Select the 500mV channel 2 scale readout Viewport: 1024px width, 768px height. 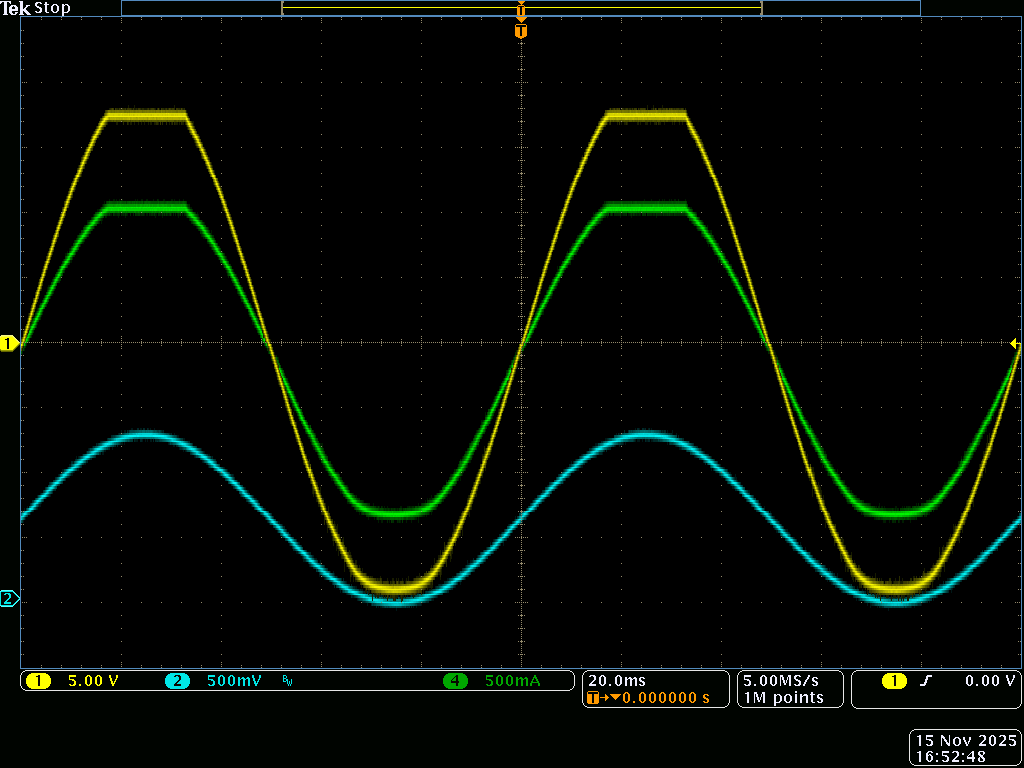234,681
